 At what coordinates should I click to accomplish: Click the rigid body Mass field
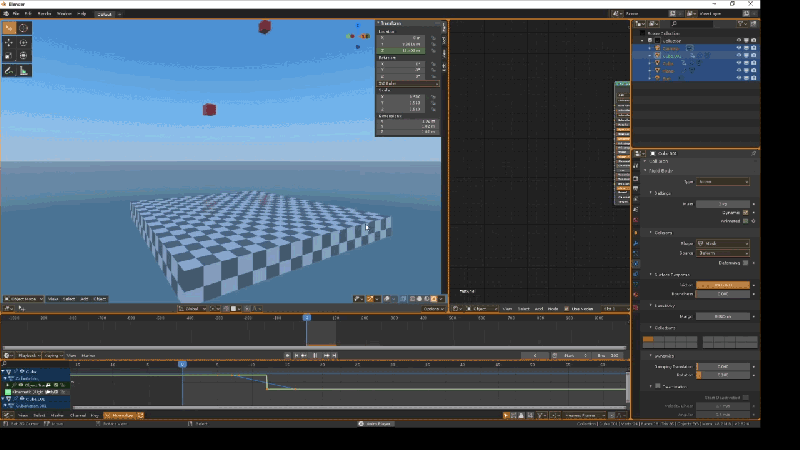pyautogui.click(x=722, y=204)
